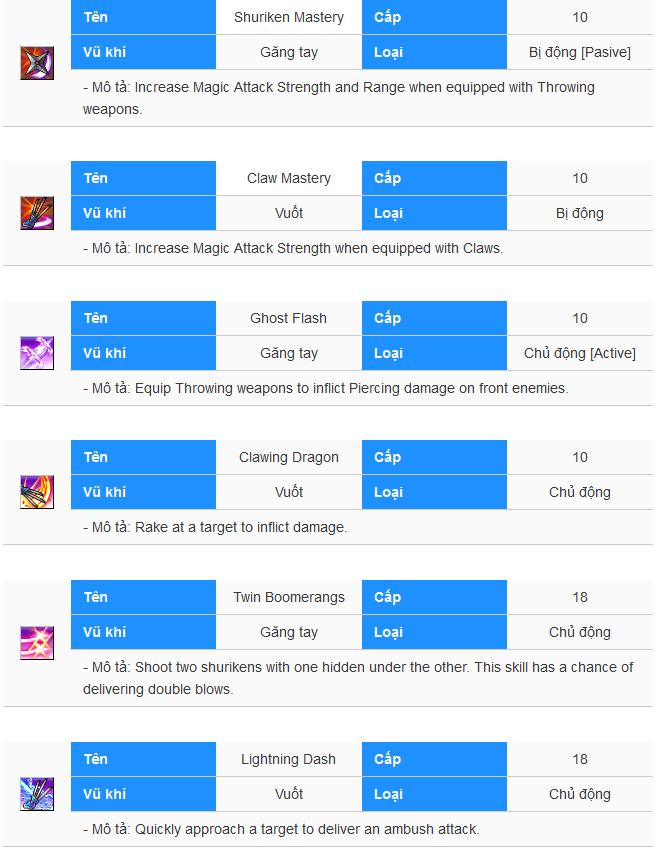The height and width of the screenshot is (848, 665).
Task: Select the Ghost Flash skill icon
Action: pyautogui.click(x=37, y=353)
